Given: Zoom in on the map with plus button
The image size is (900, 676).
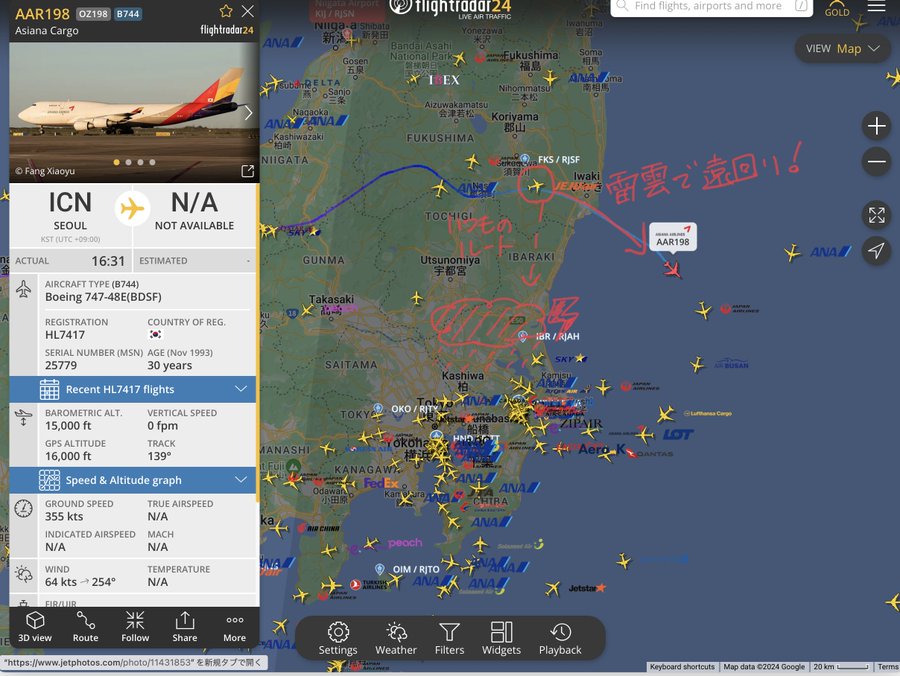Looking at the screenshot, I should pyautogui.click(x=876, y=126).
